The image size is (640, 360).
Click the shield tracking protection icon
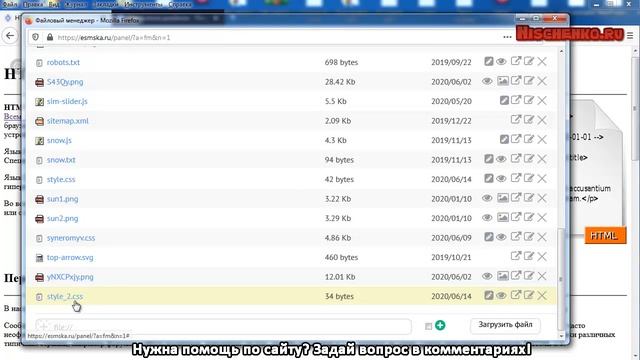coord(36,37)
